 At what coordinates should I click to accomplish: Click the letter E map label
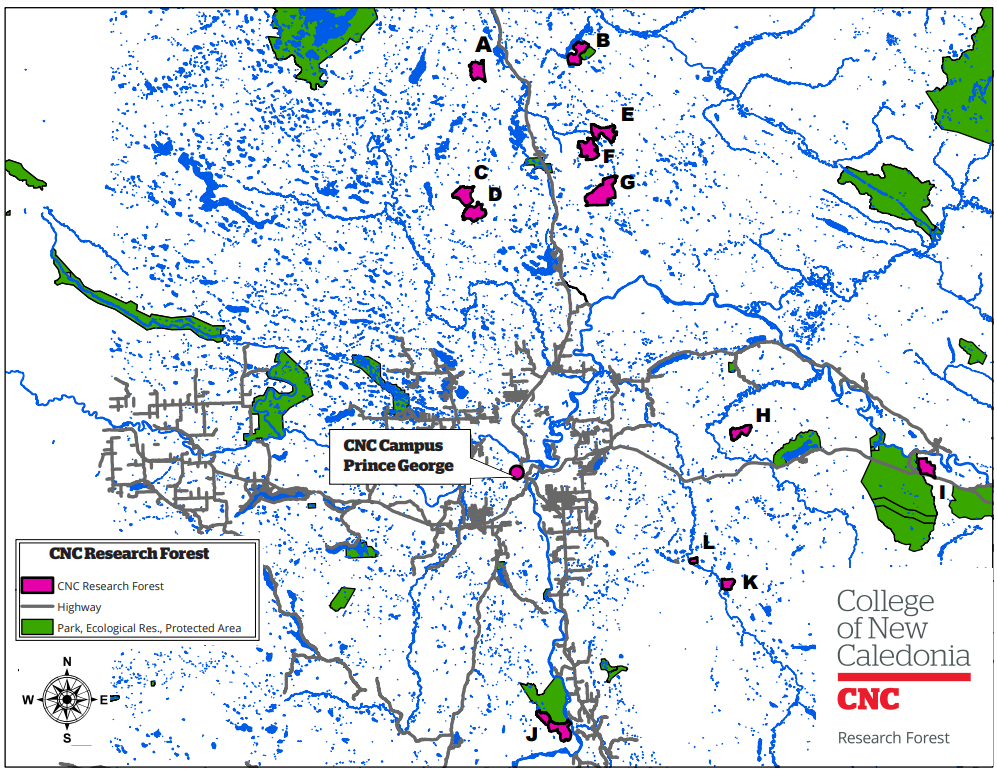coord(627,114)
